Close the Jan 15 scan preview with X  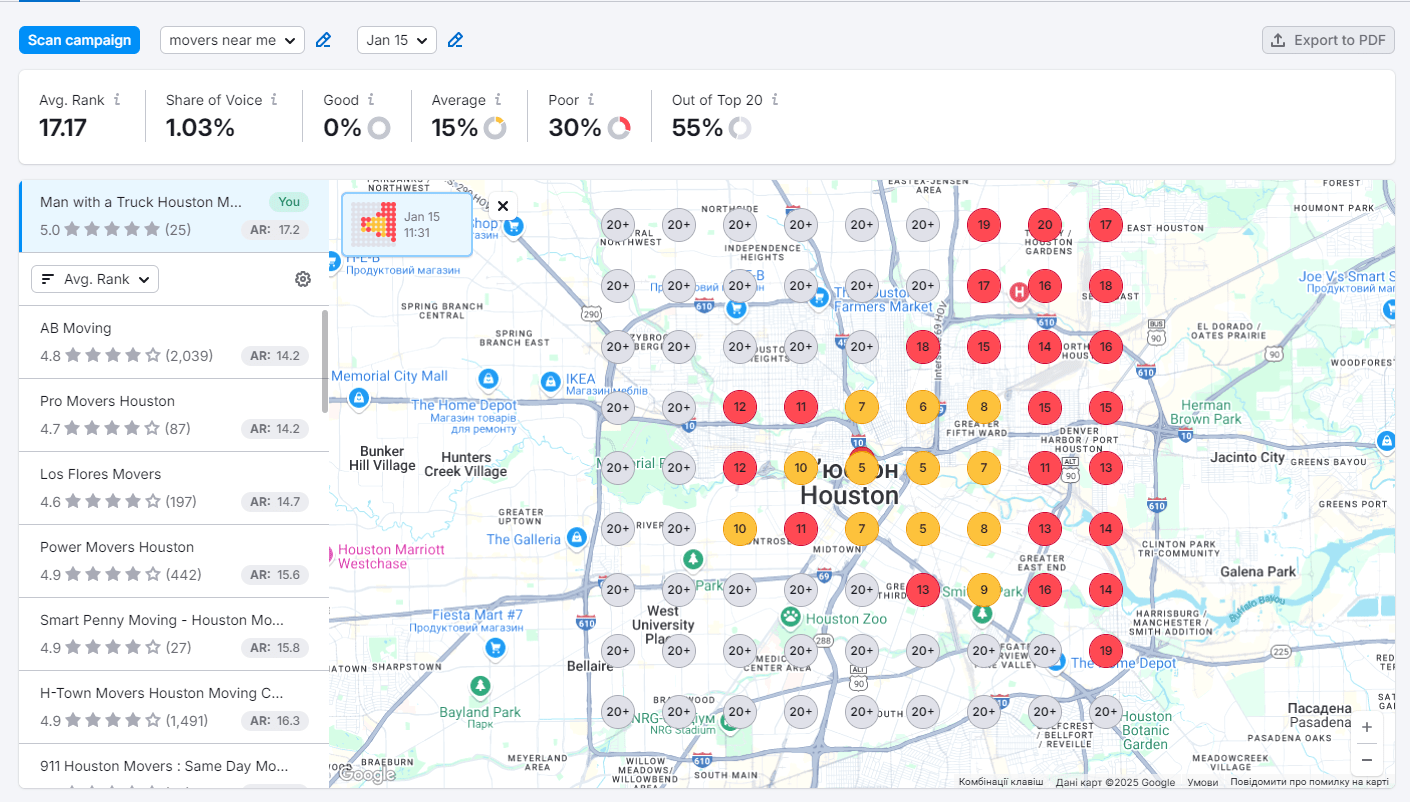pyautogui.click(x=503, y=206)
